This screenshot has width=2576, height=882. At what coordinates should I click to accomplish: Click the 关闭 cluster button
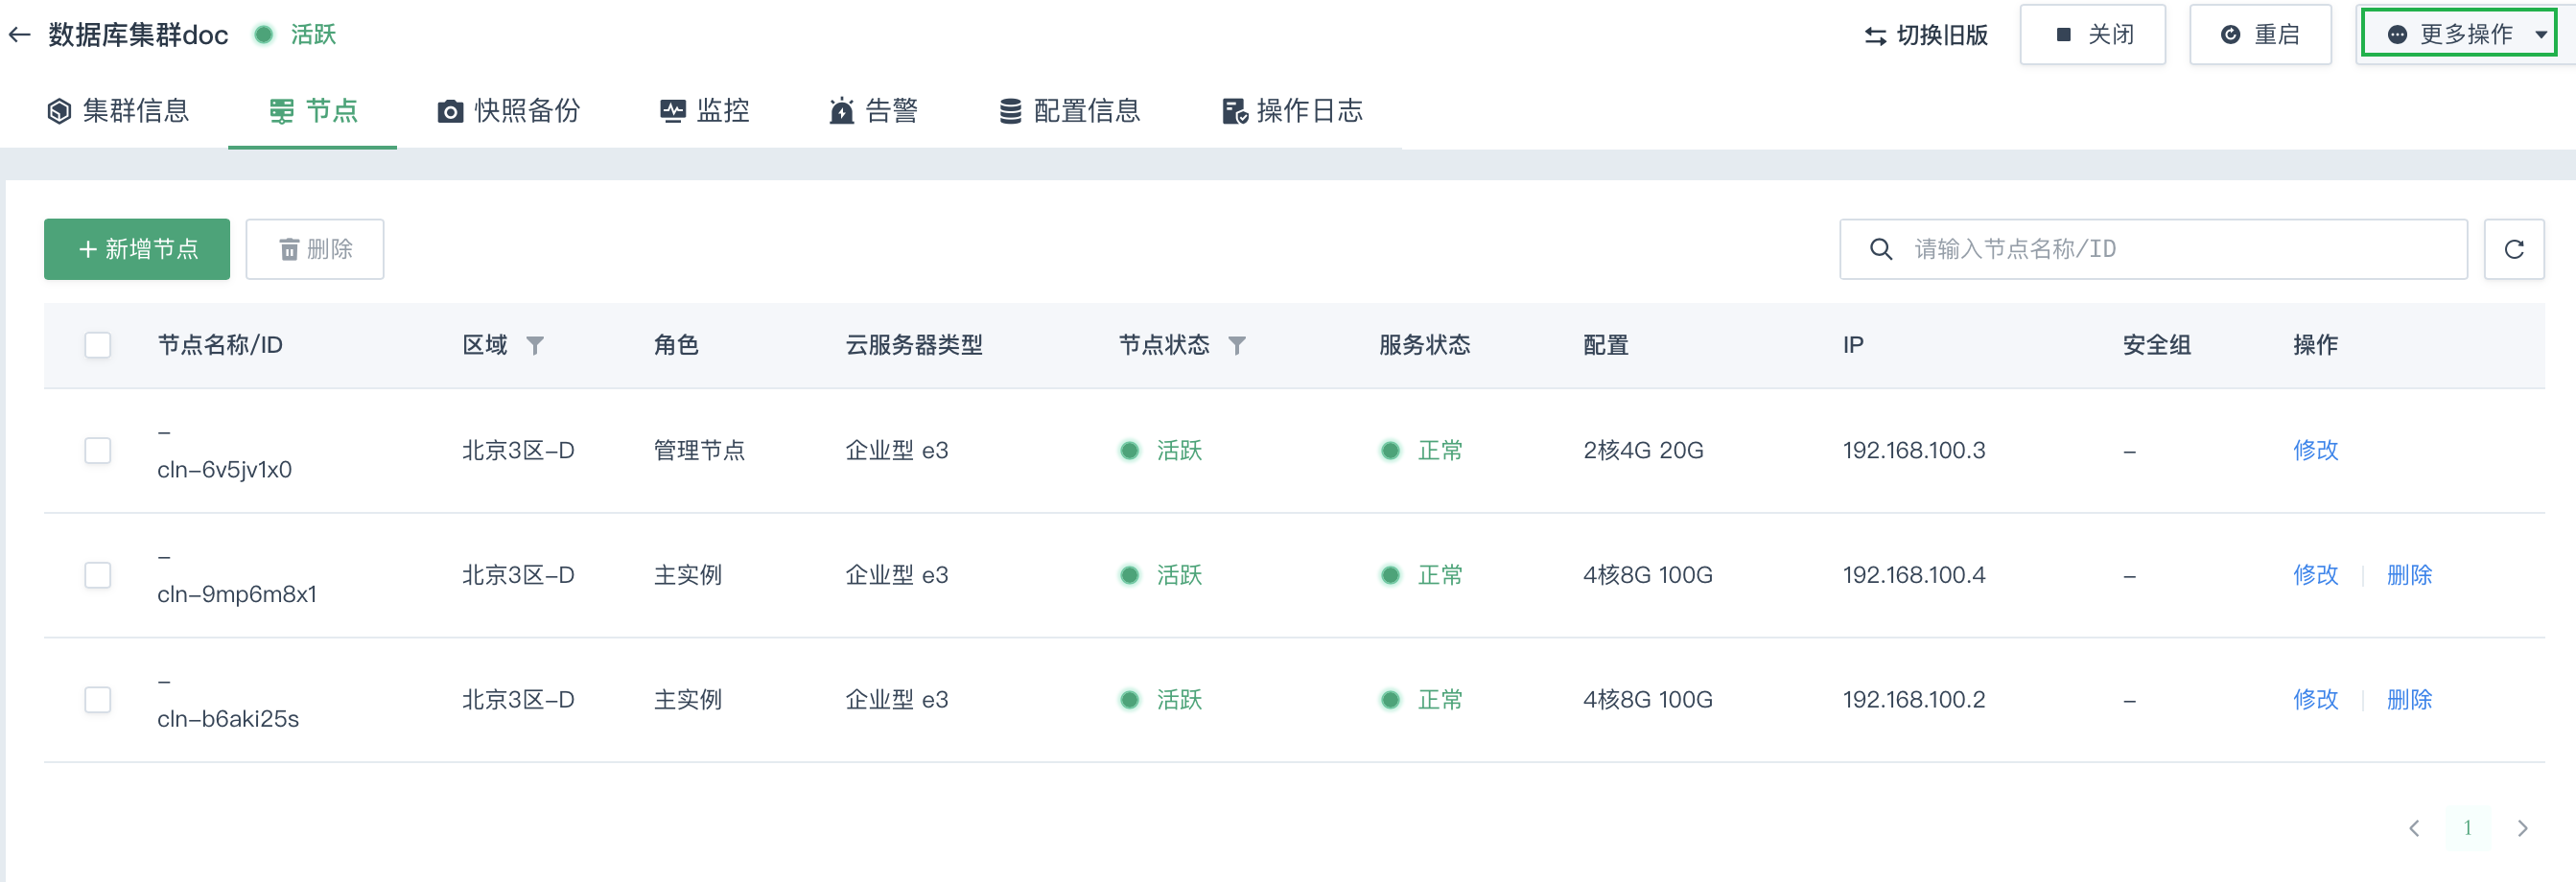click(x=2093, y=34)
